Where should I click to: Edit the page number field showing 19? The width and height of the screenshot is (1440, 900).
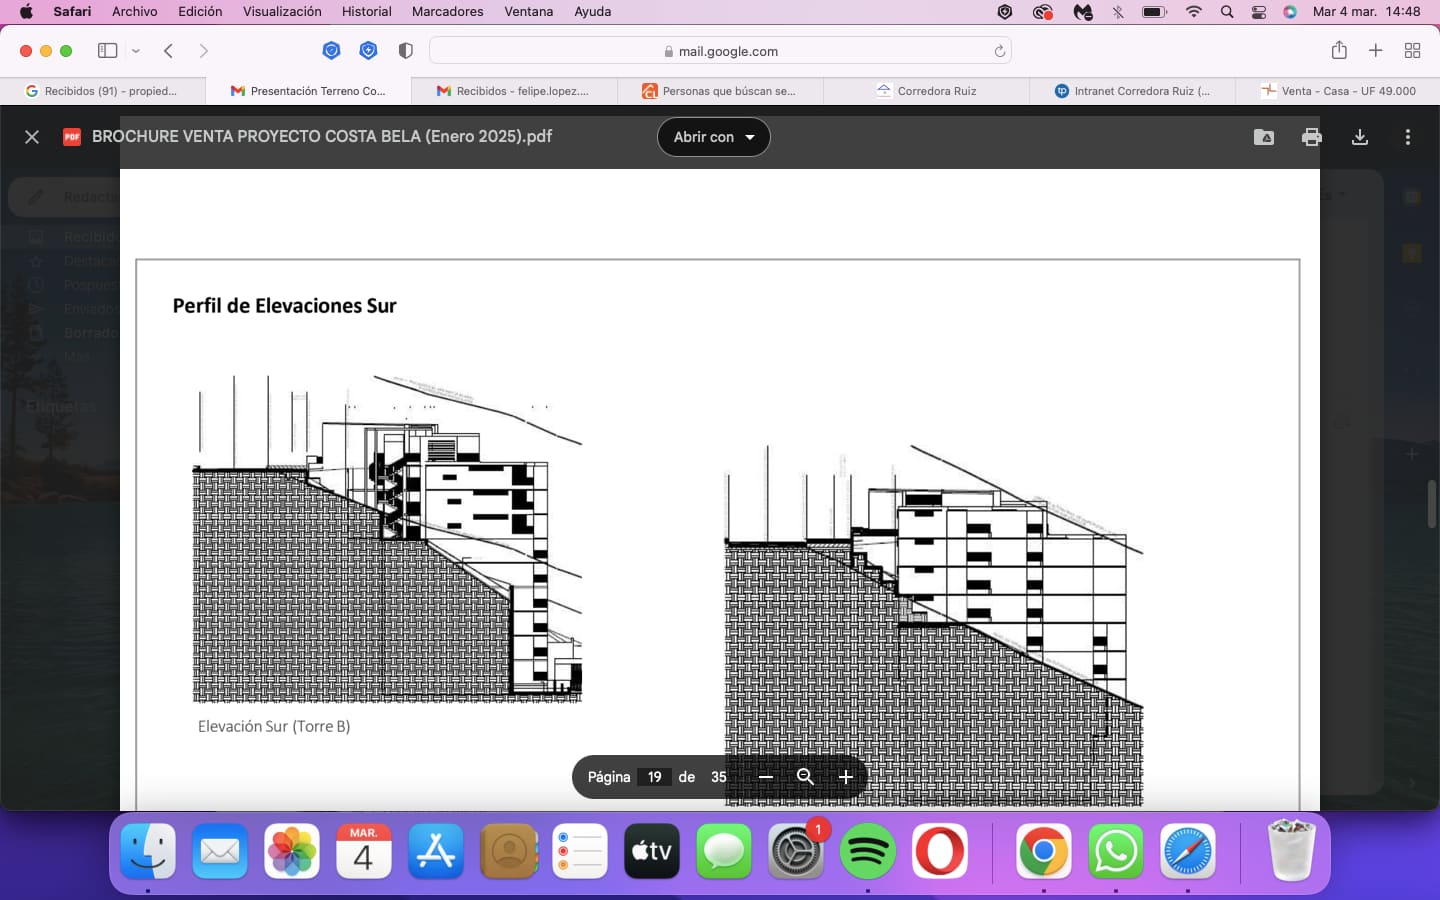655,777
